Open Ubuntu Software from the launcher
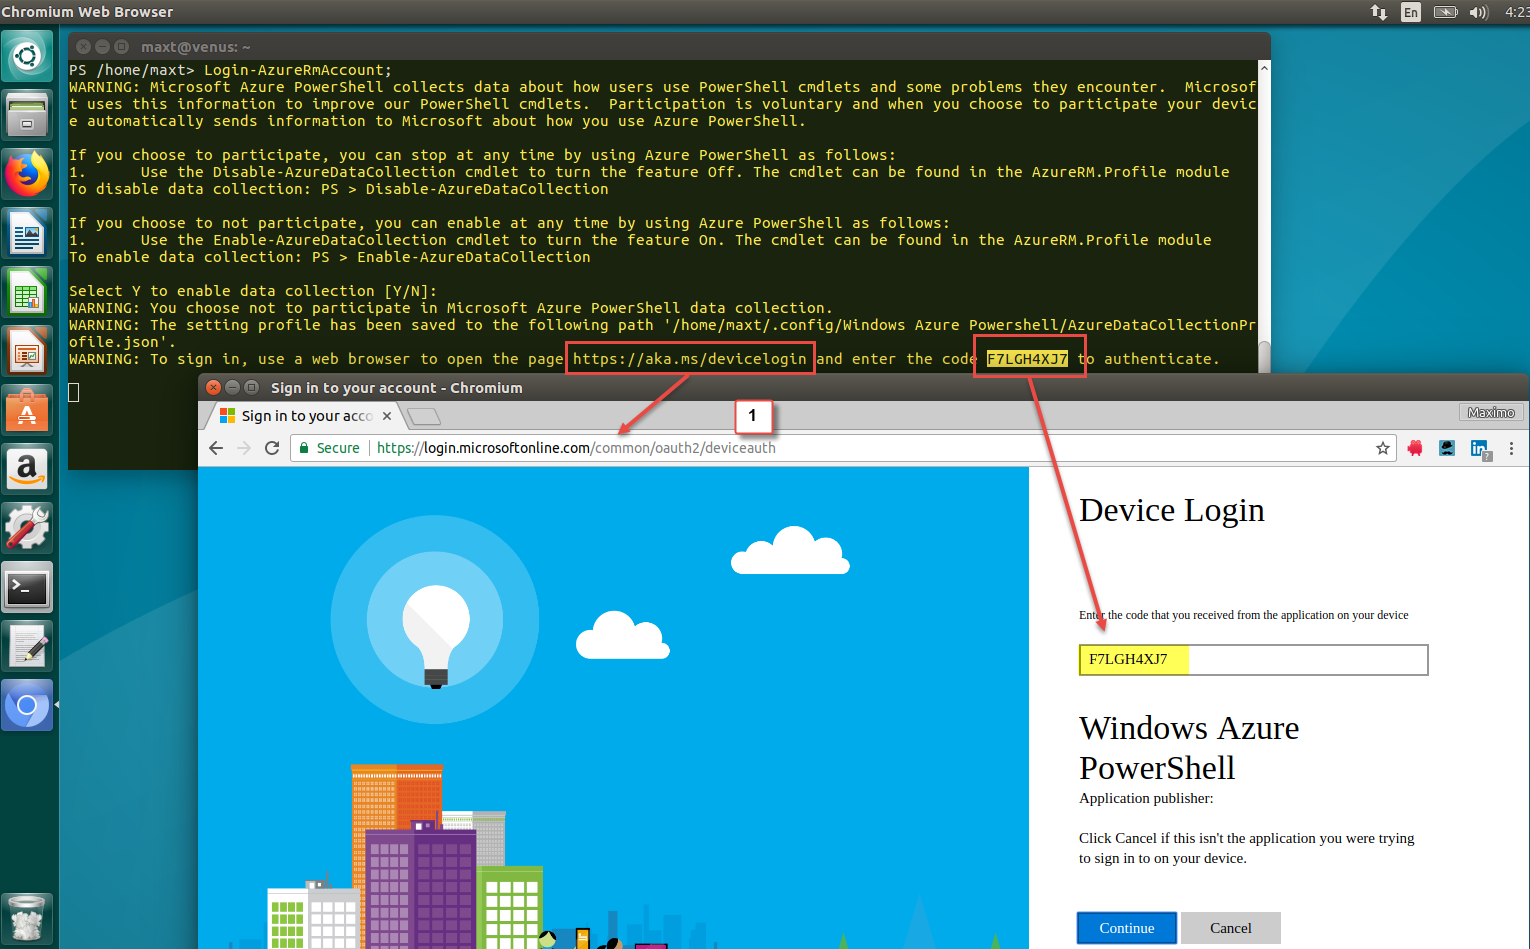Image resolution: width=1530 pixels, height=949 pixels. 27,410
